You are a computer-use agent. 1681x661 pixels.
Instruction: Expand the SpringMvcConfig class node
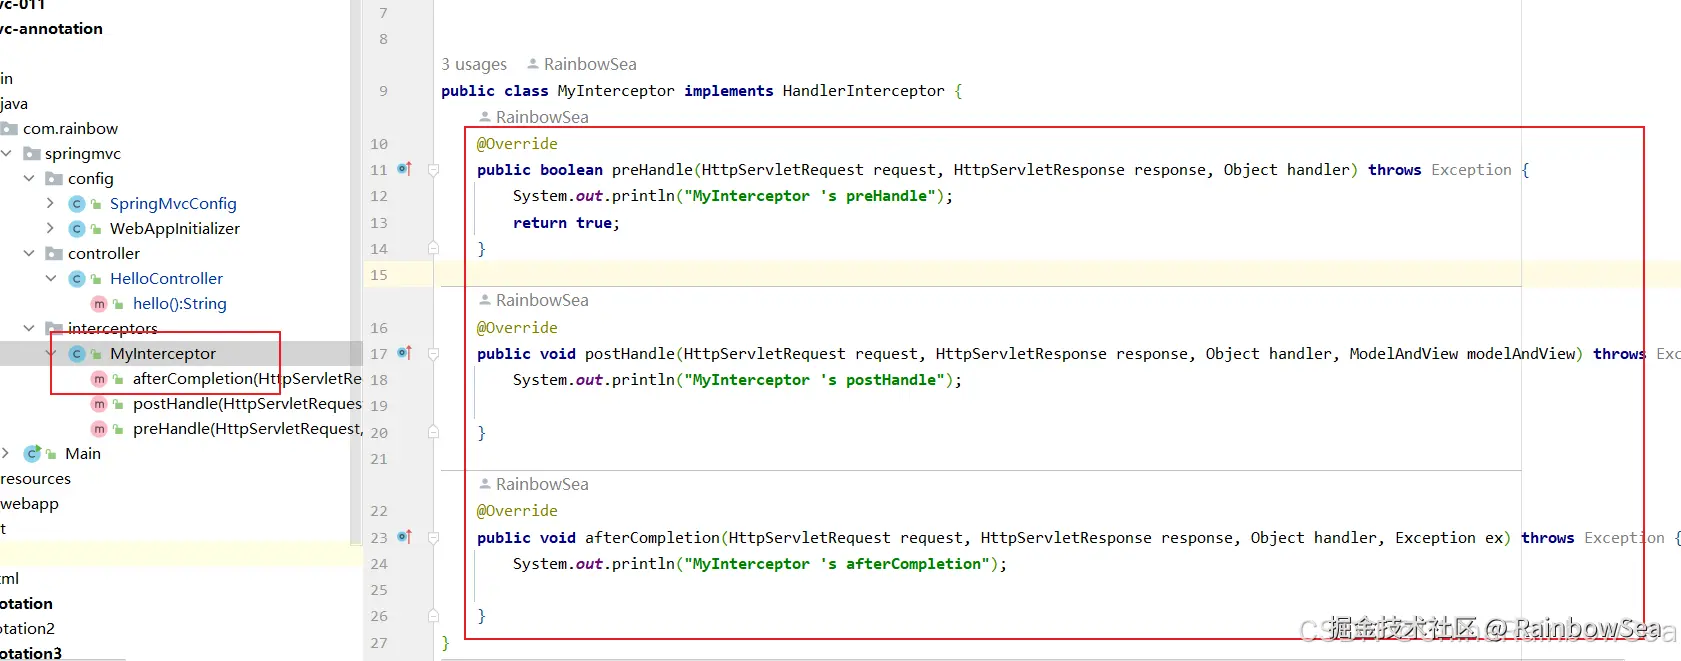coord(51,203)
